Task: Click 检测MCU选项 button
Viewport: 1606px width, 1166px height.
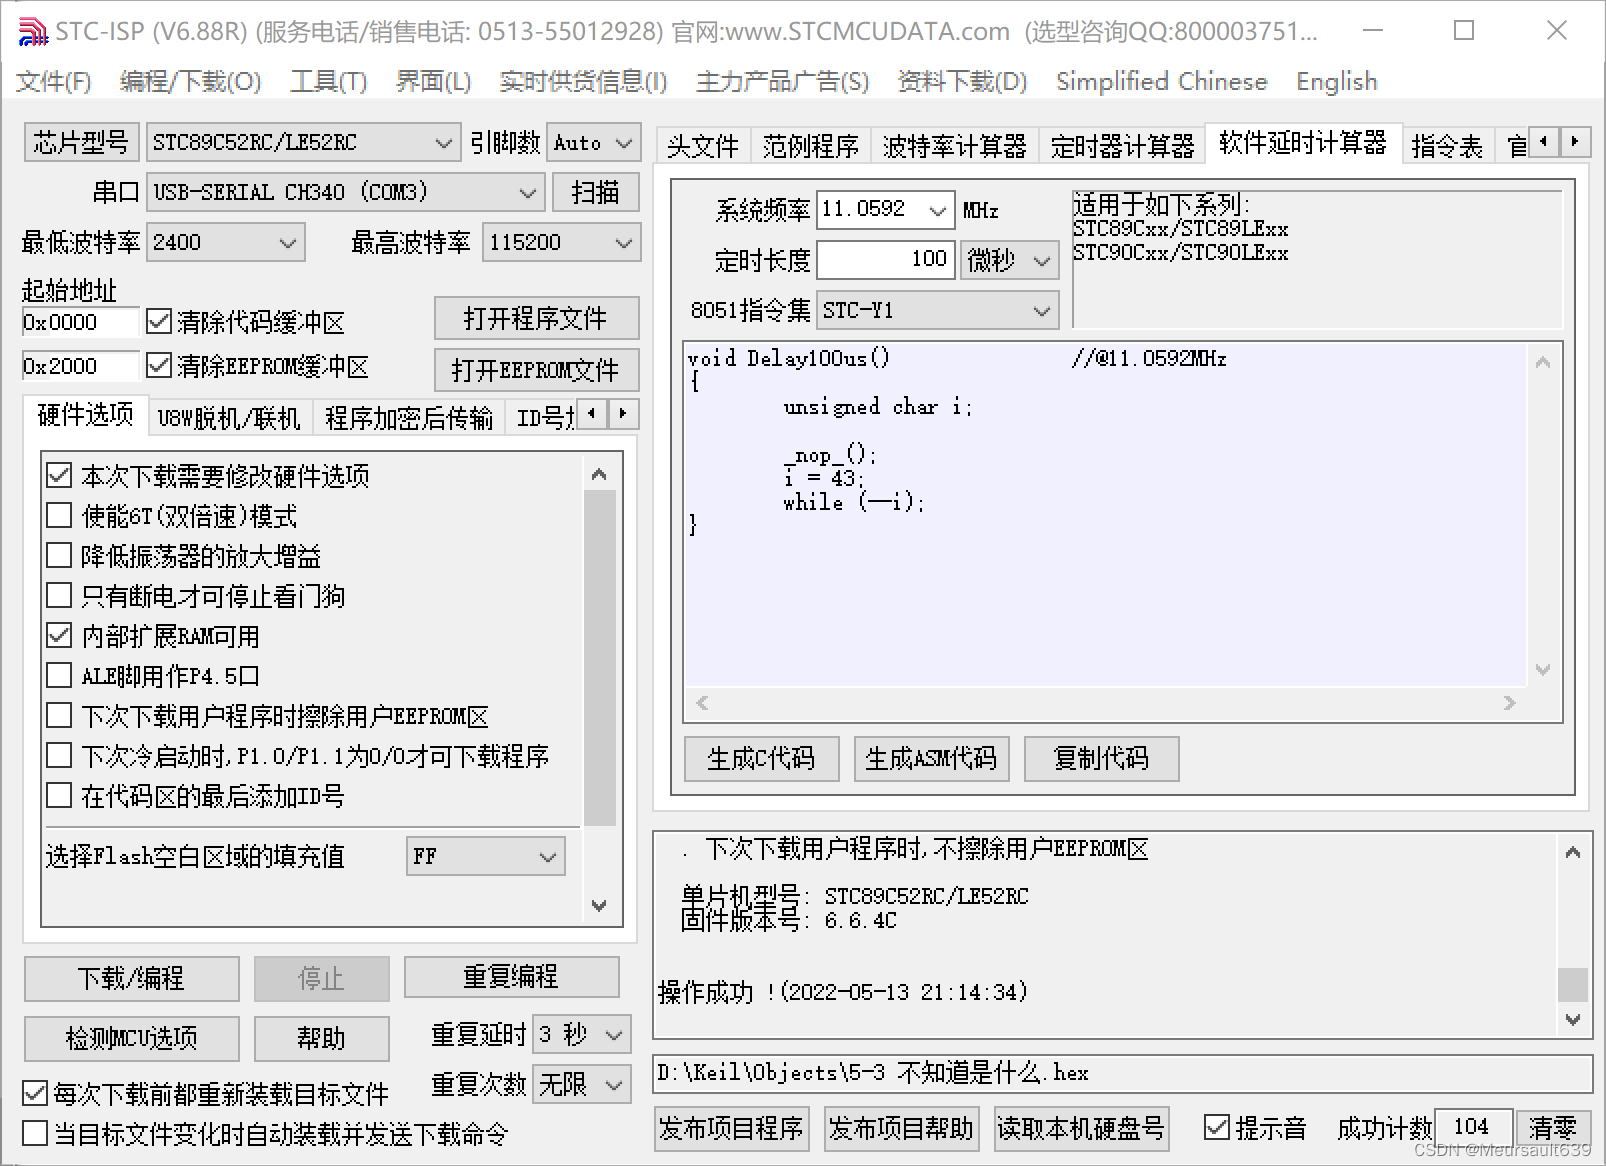Action: (131, 1038)
